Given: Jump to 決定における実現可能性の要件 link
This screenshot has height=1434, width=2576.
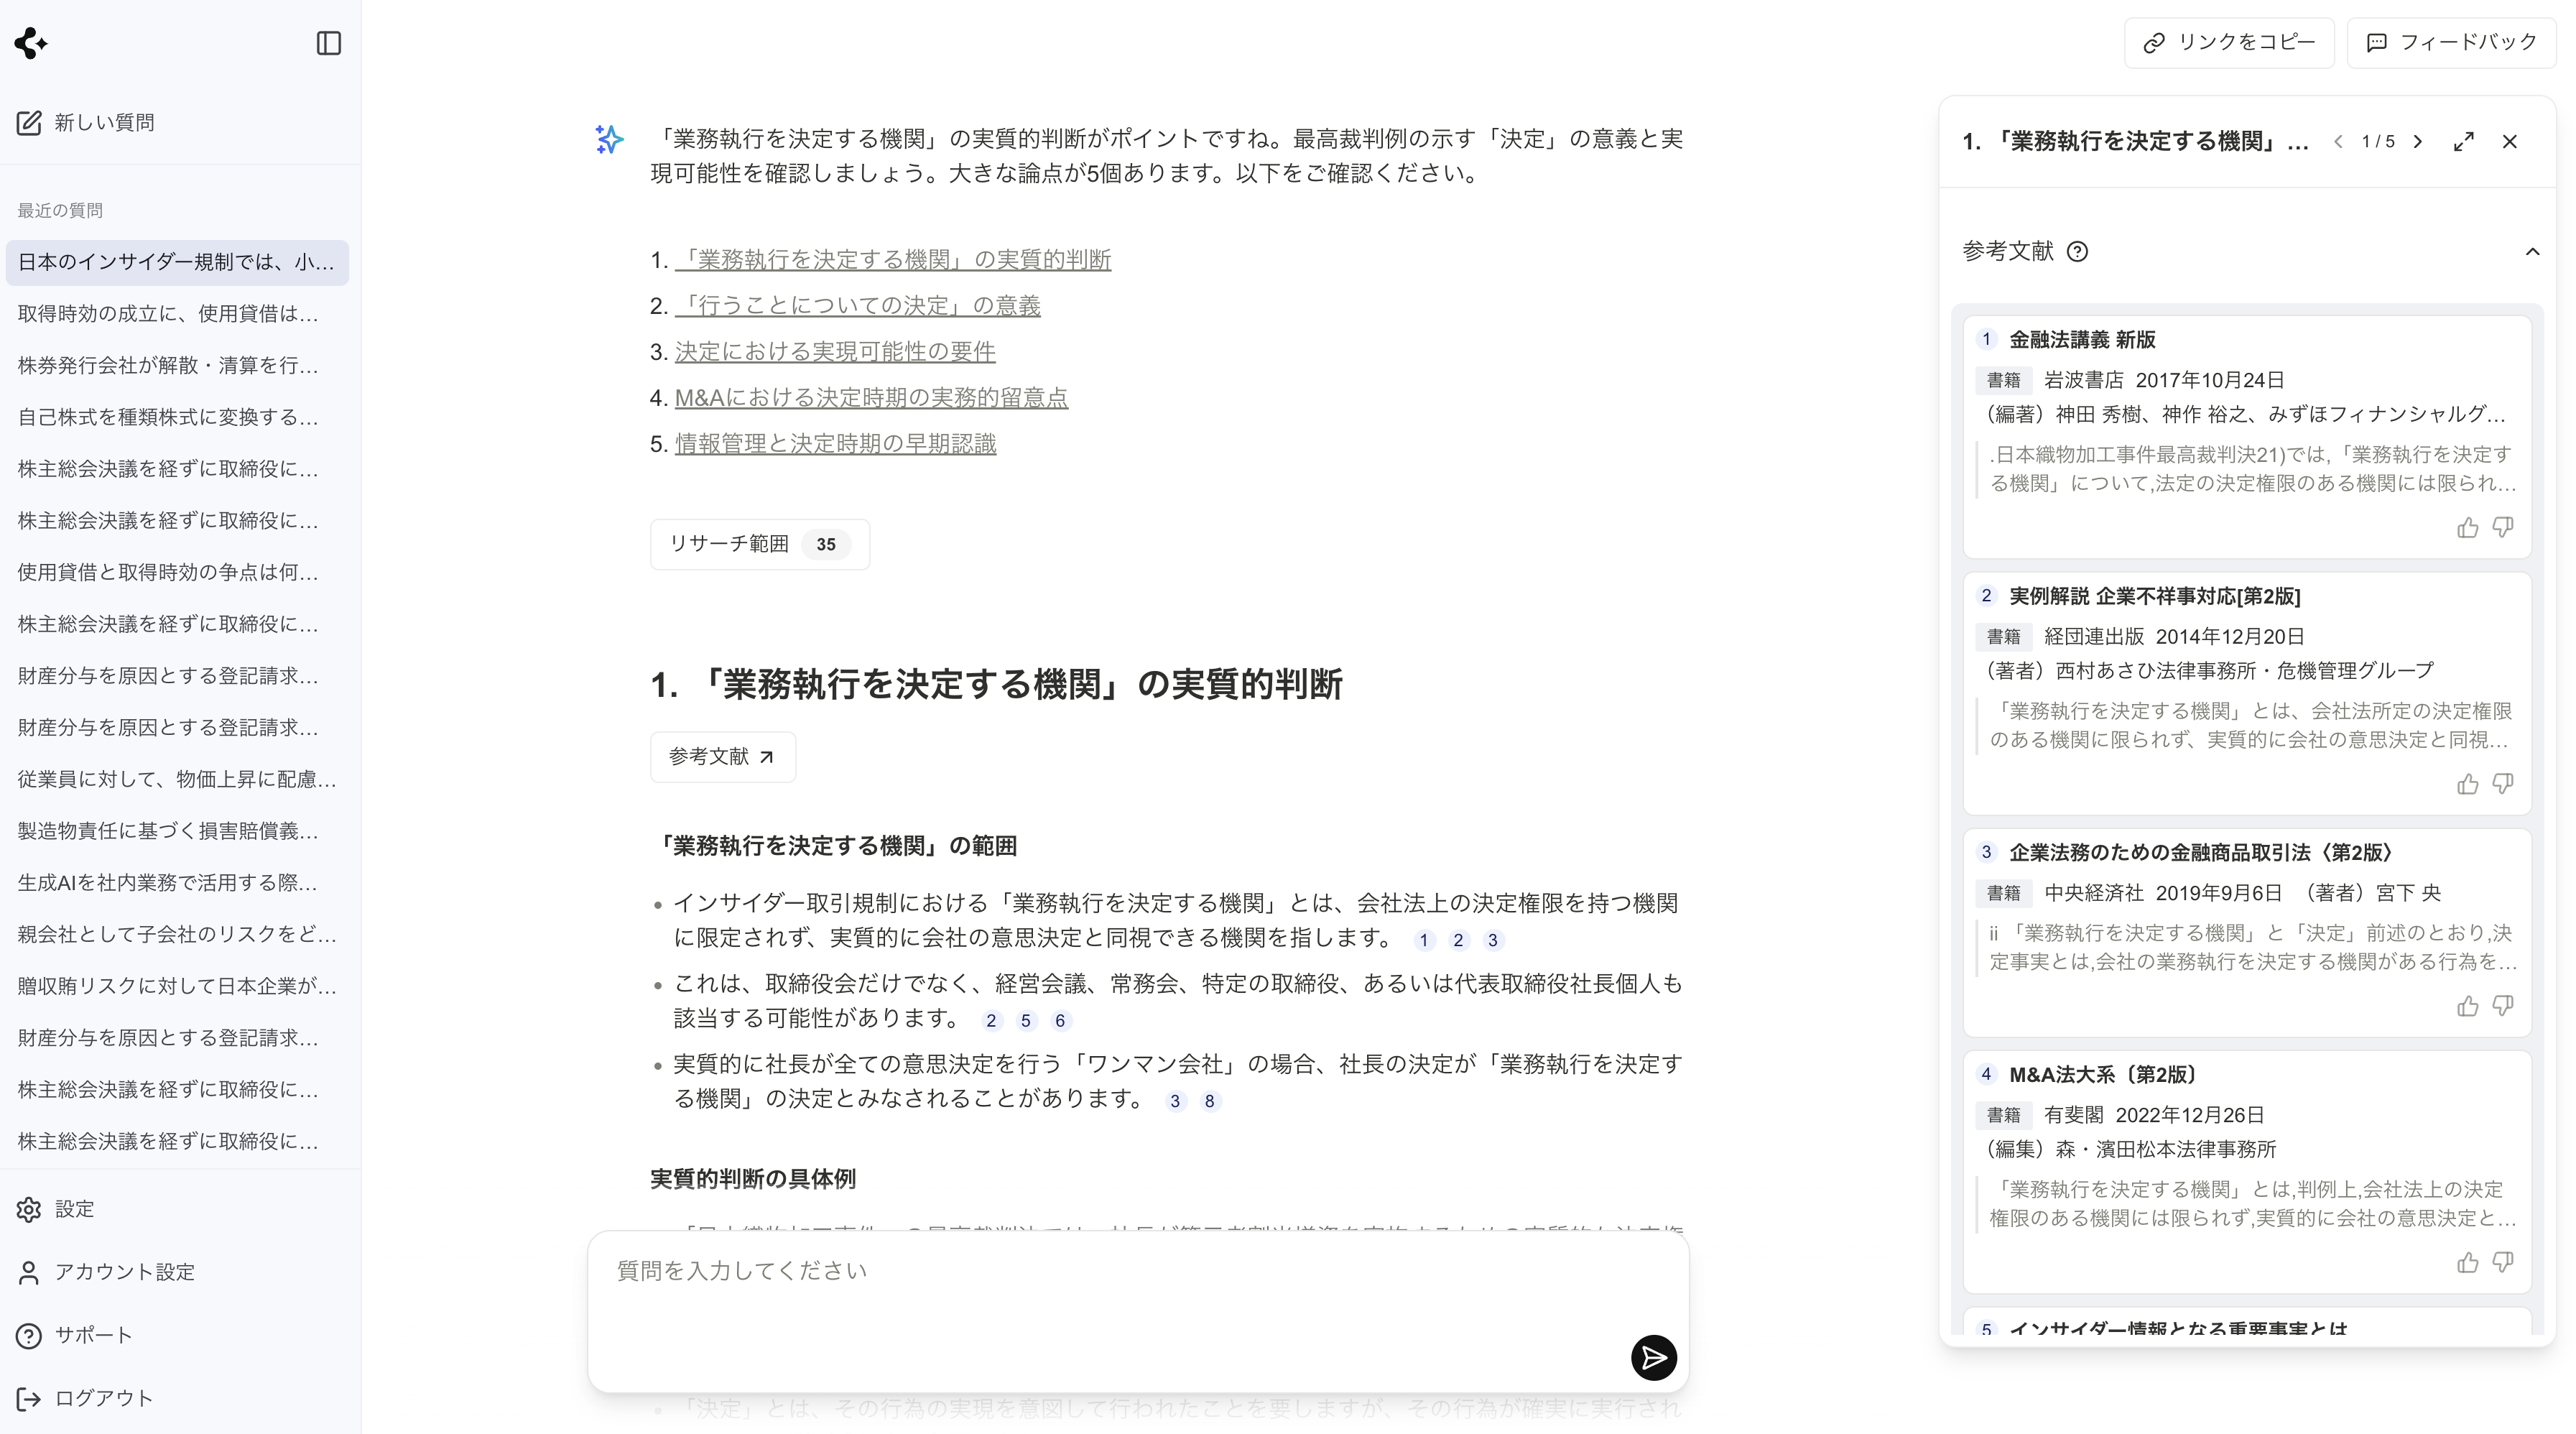Looking at the screenshot, I should [835, 352].
